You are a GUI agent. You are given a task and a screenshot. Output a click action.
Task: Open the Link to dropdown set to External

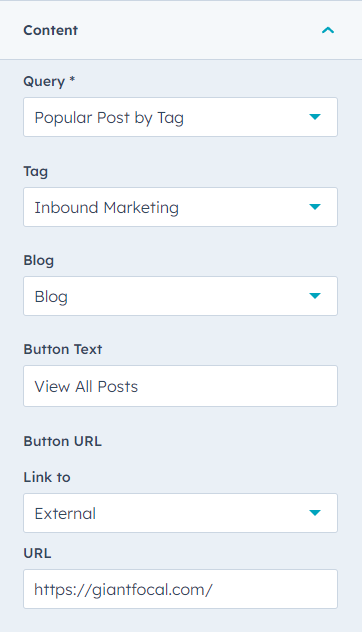180,513
